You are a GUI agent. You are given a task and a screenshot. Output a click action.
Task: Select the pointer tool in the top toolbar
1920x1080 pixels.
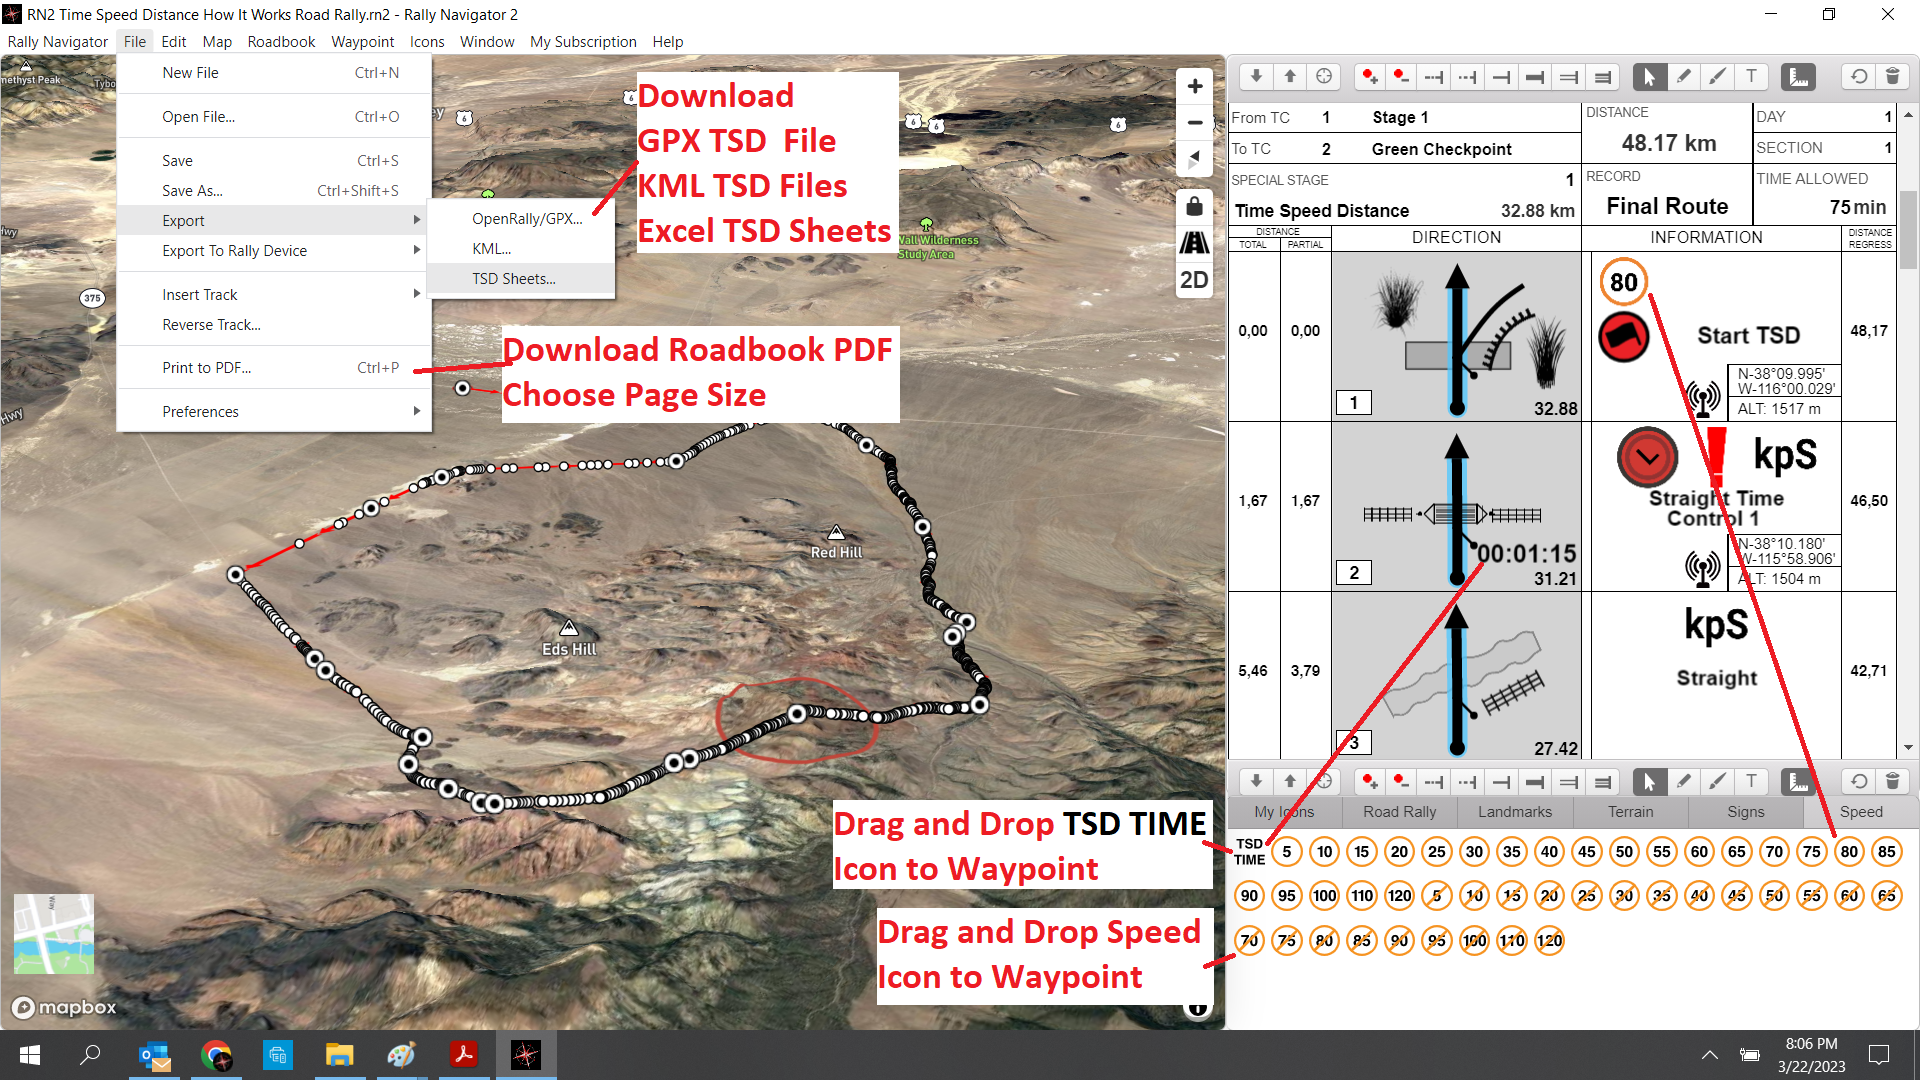(x=1650, y=76)
